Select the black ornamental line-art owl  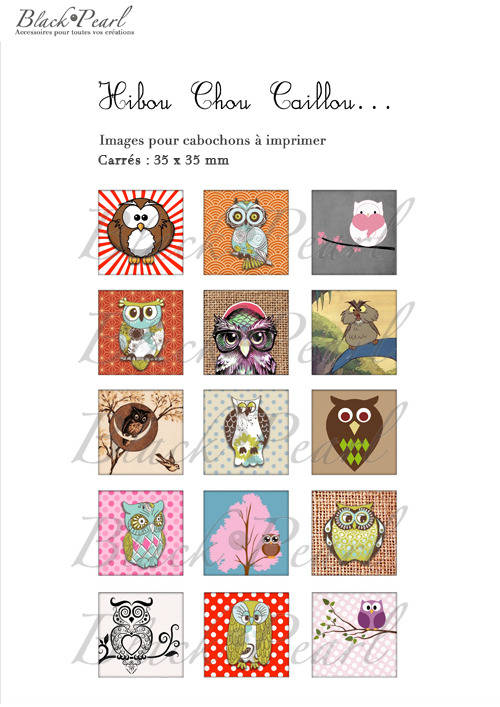tap(141, 635)
